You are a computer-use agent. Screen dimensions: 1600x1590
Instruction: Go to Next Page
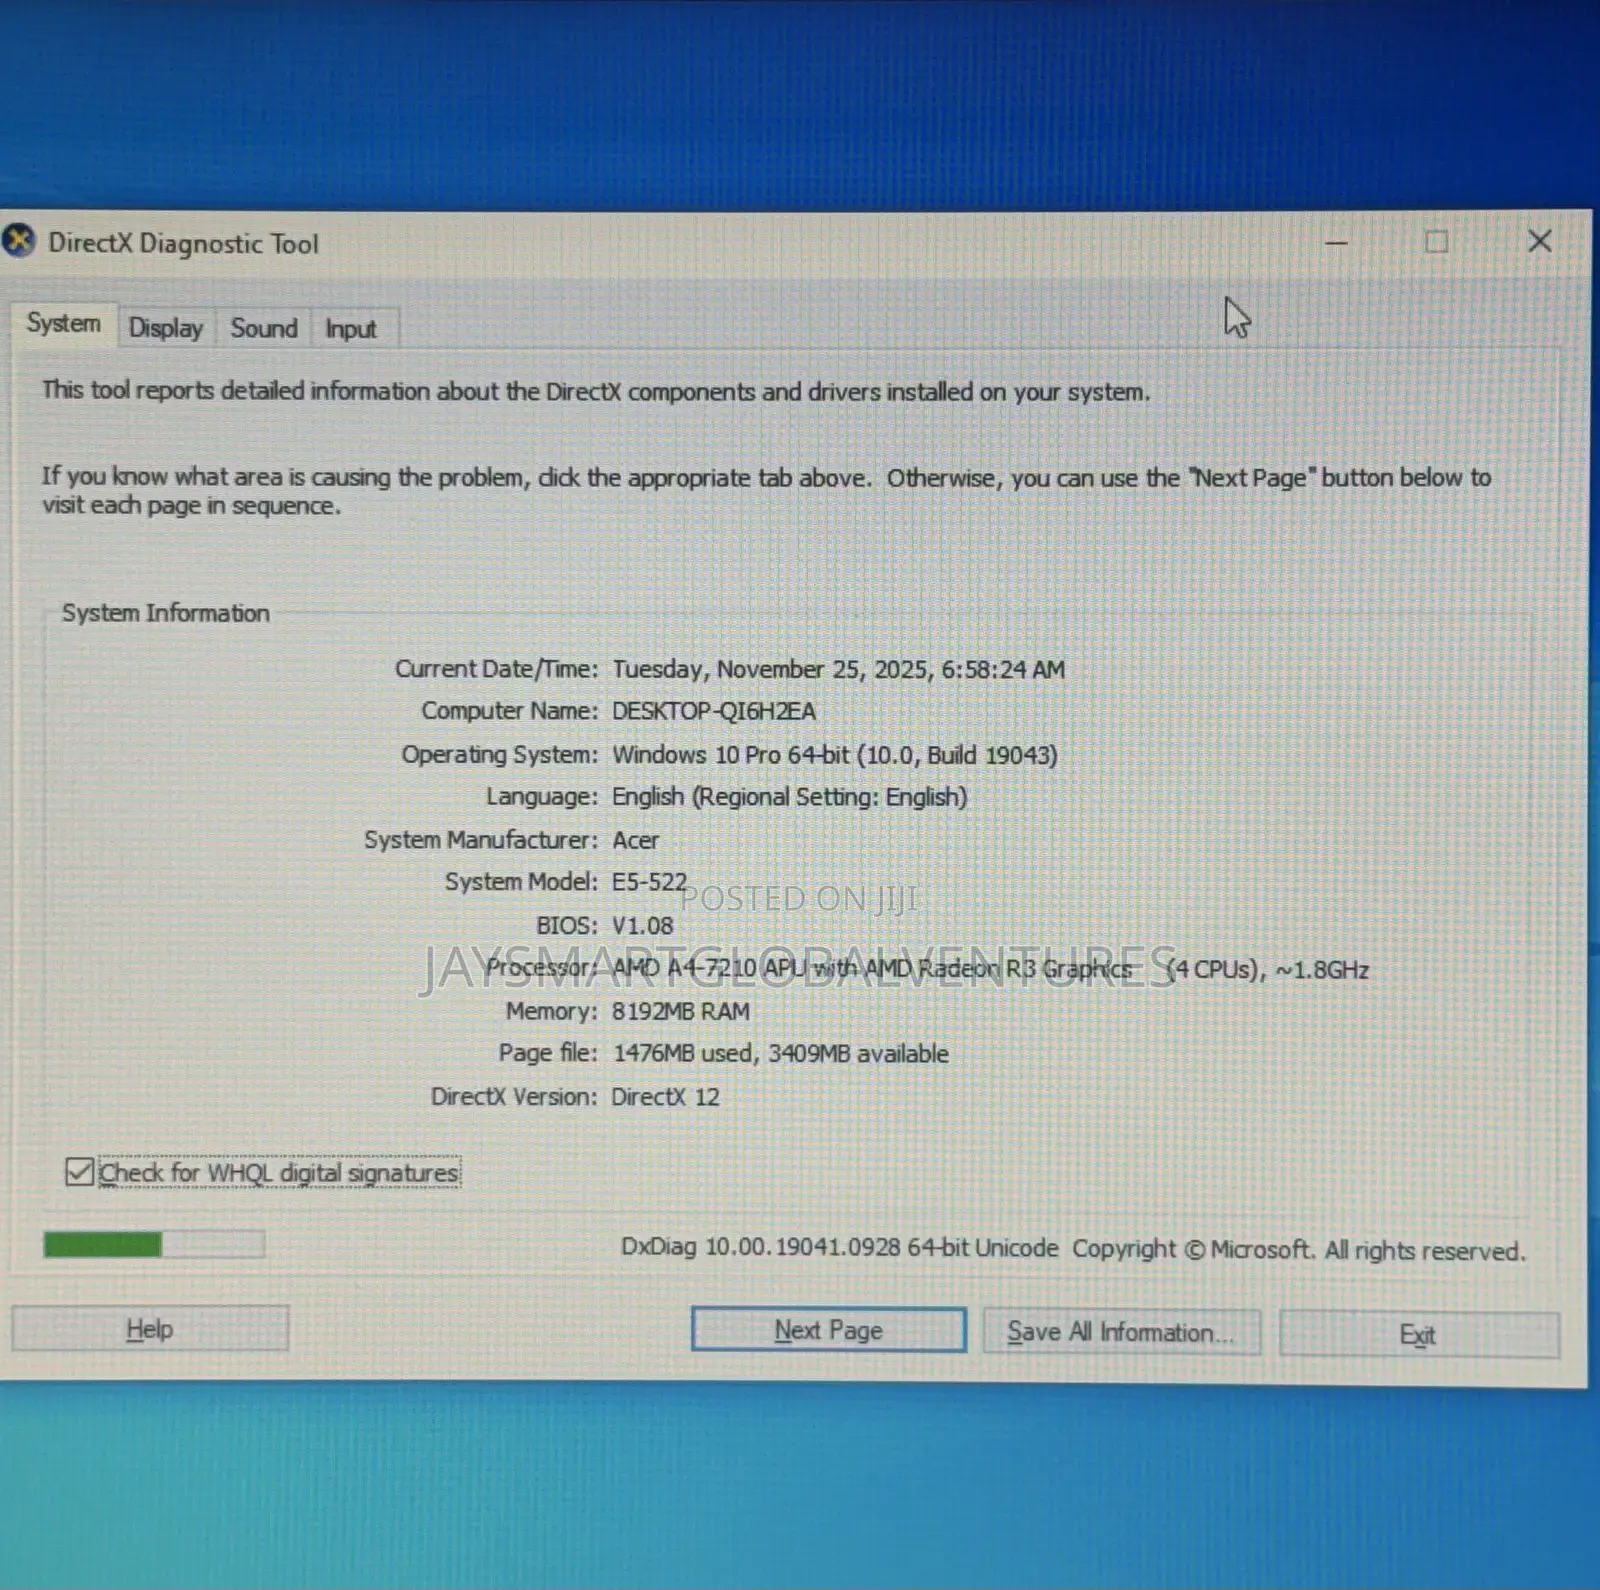(x=828, y=1330)
